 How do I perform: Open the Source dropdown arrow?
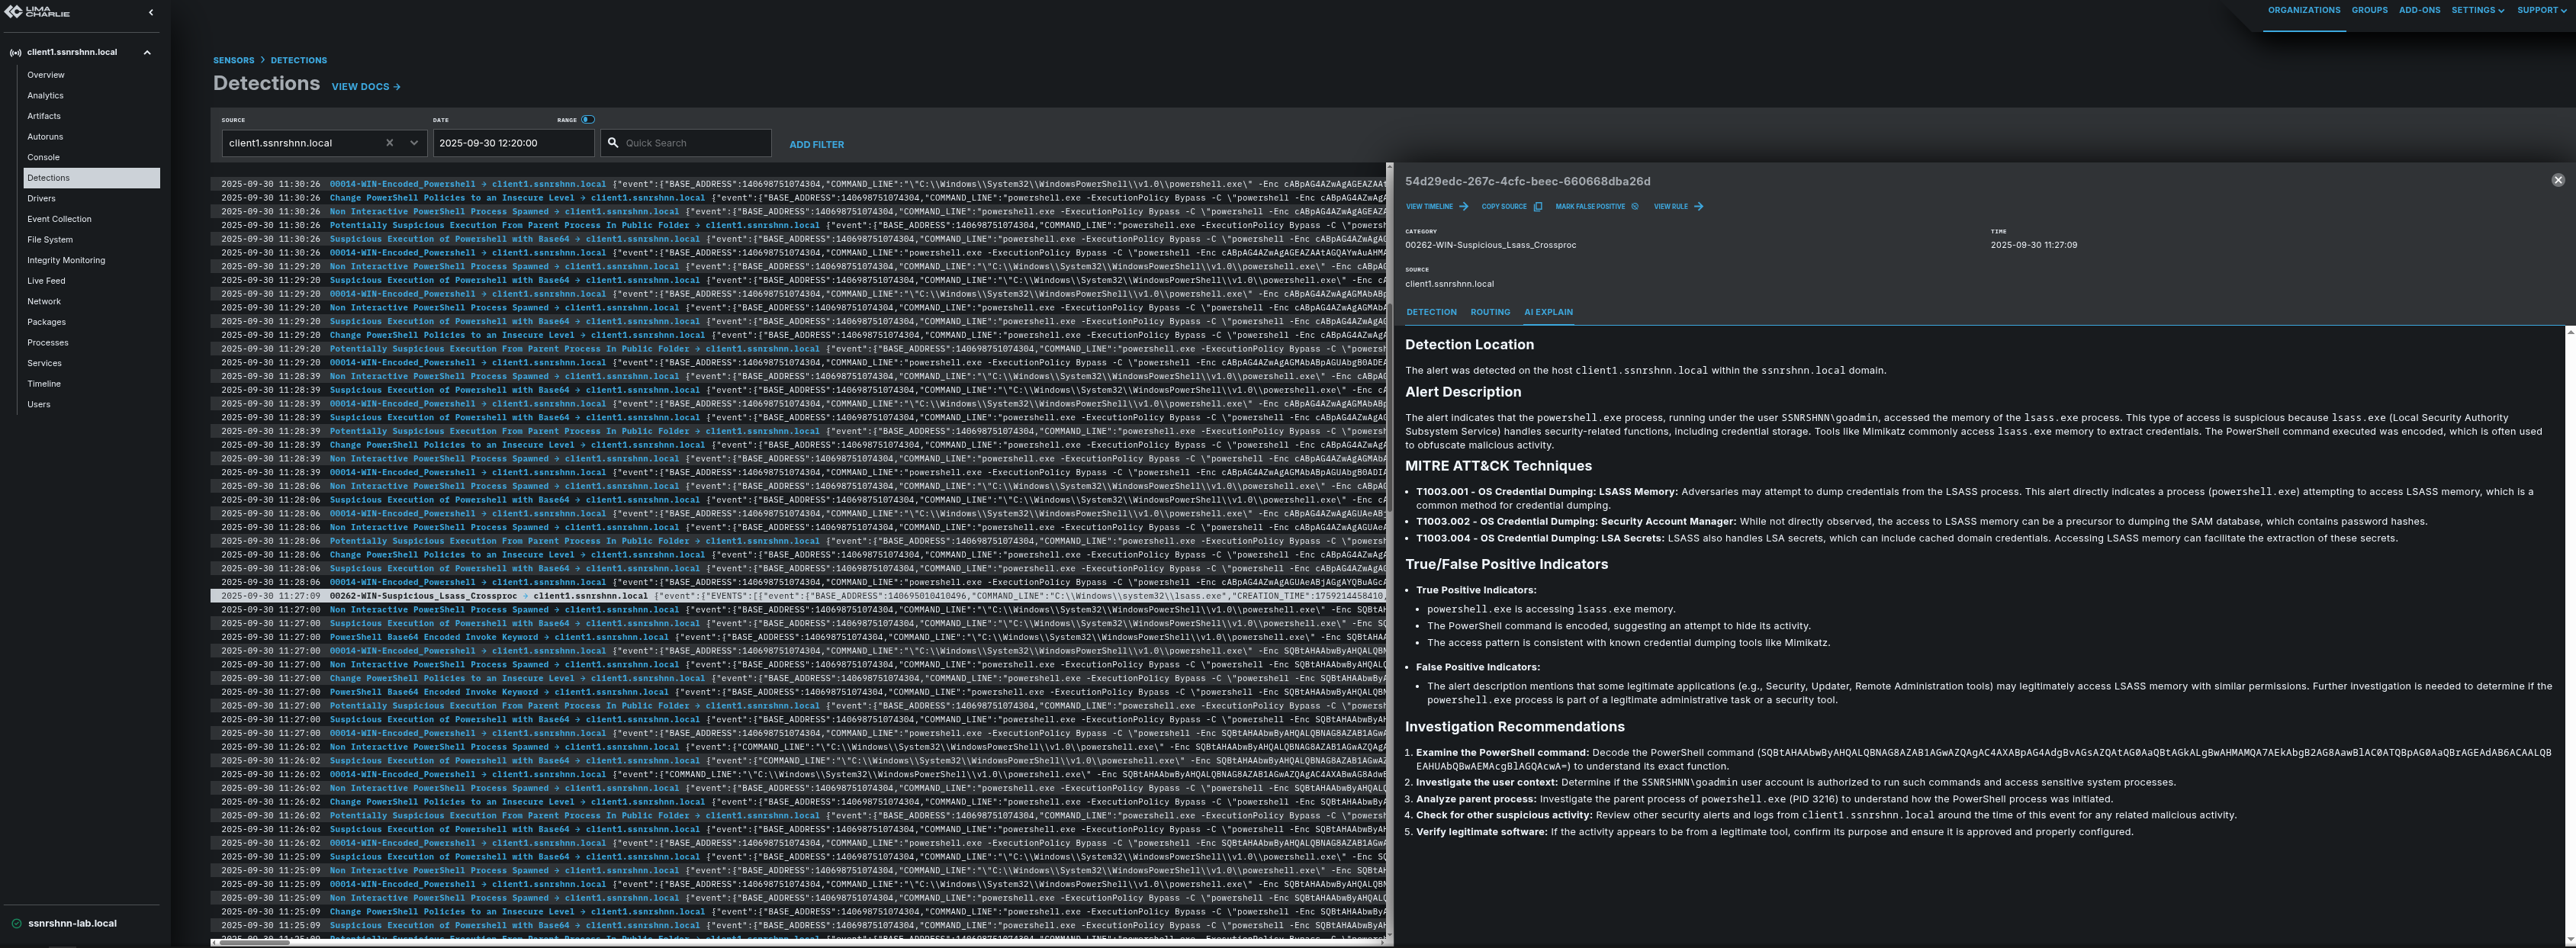[414, 143]
